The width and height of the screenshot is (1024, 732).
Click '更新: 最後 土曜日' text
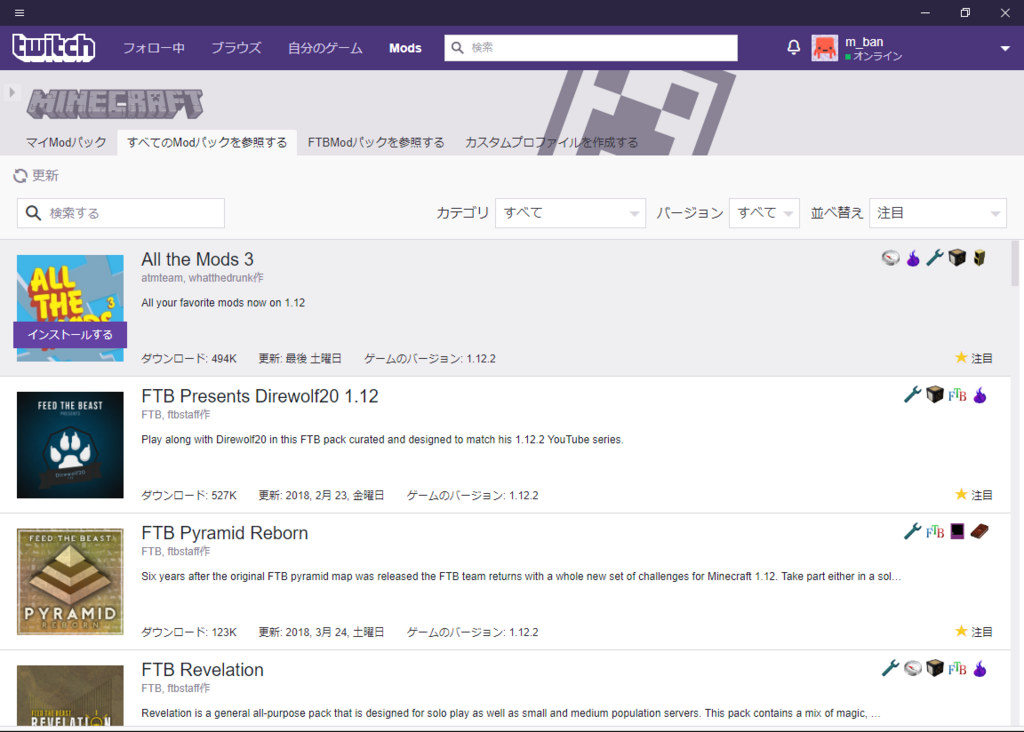coord(300,358)
